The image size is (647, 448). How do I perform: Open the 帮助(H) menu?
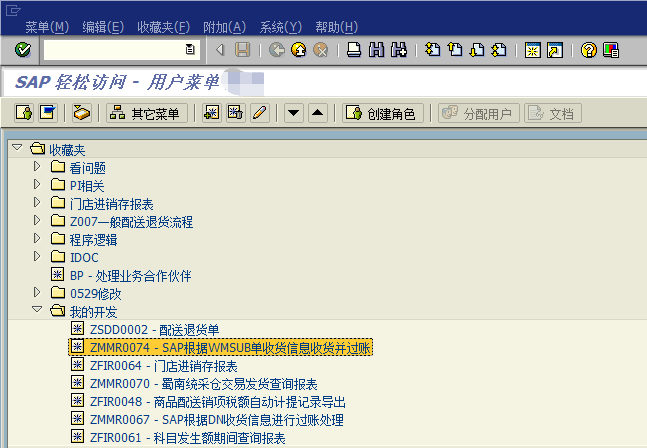tap(337, 27)
